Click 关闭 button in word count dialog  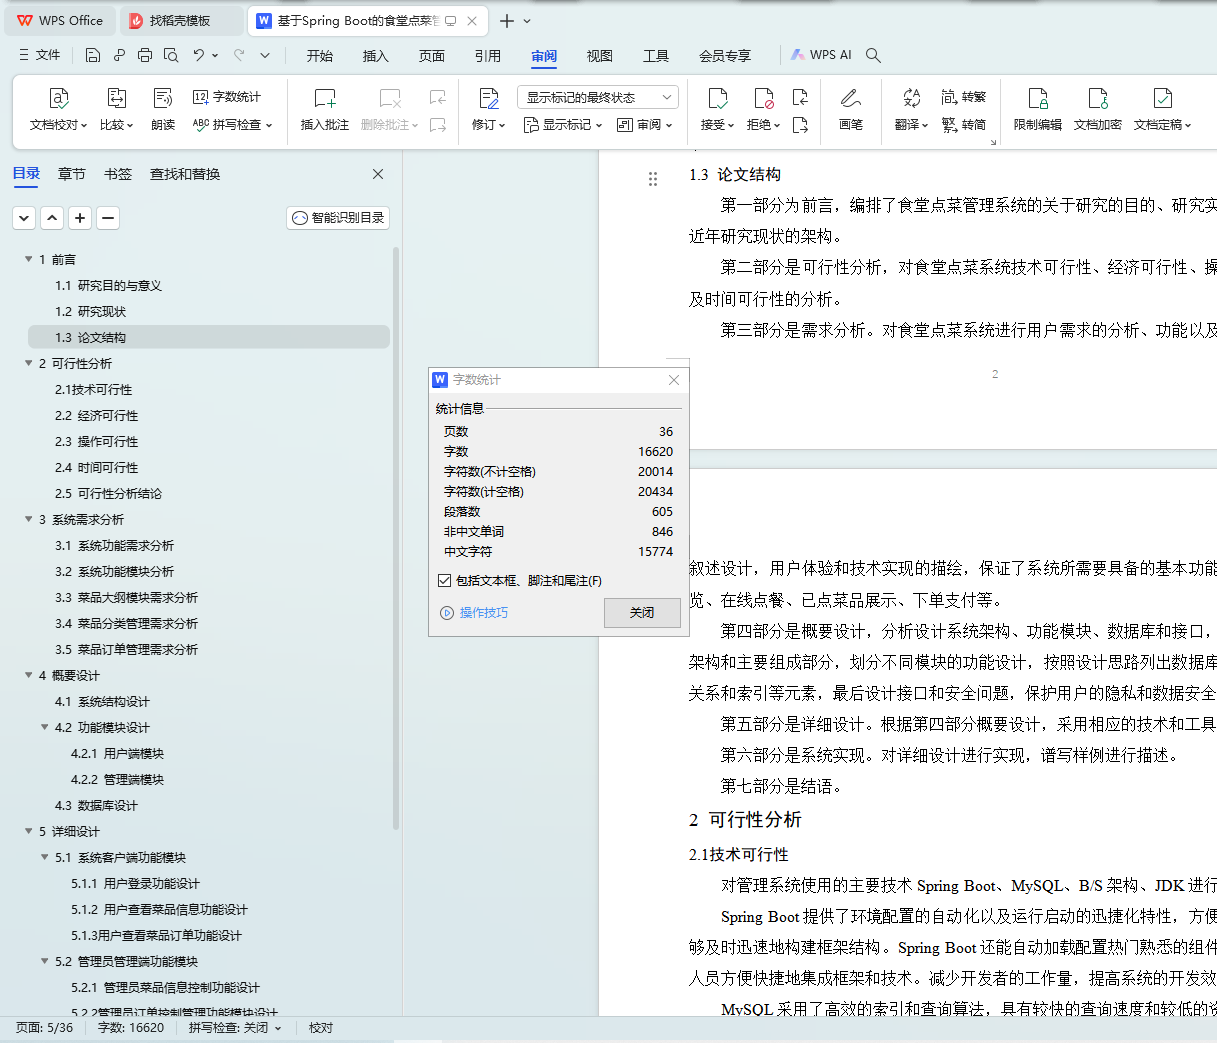point(642,613)
